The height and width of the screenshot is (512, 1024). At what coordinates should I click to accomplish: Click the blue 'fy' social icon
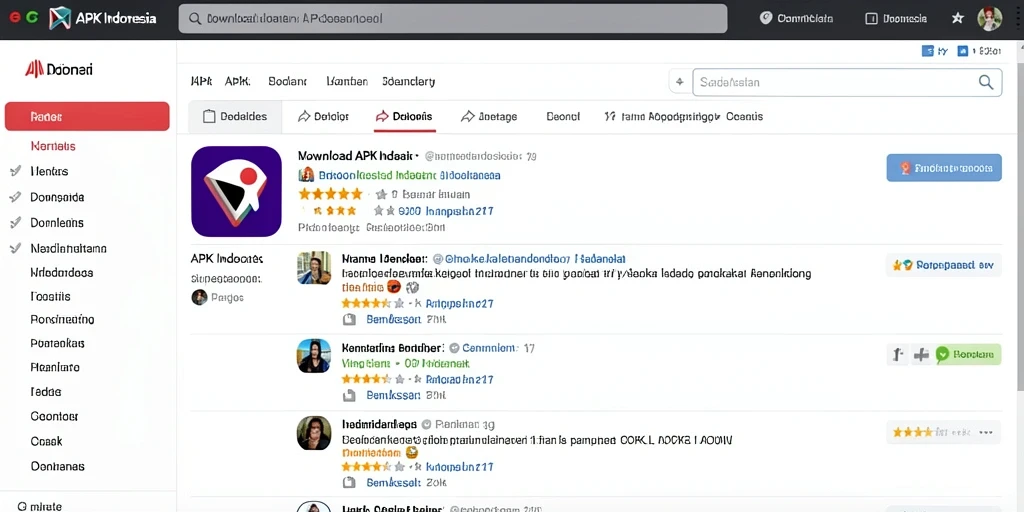(927, 51)
